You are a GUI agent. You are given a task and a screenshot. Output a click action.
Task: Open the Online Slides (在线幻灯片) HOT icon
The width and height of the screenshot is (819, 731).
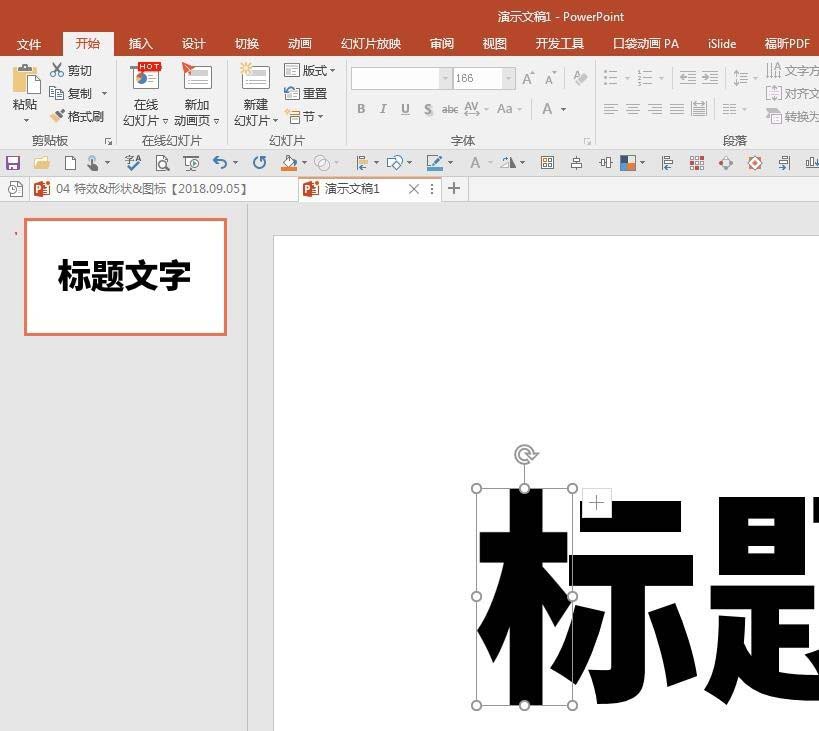[x=146, y=77]
